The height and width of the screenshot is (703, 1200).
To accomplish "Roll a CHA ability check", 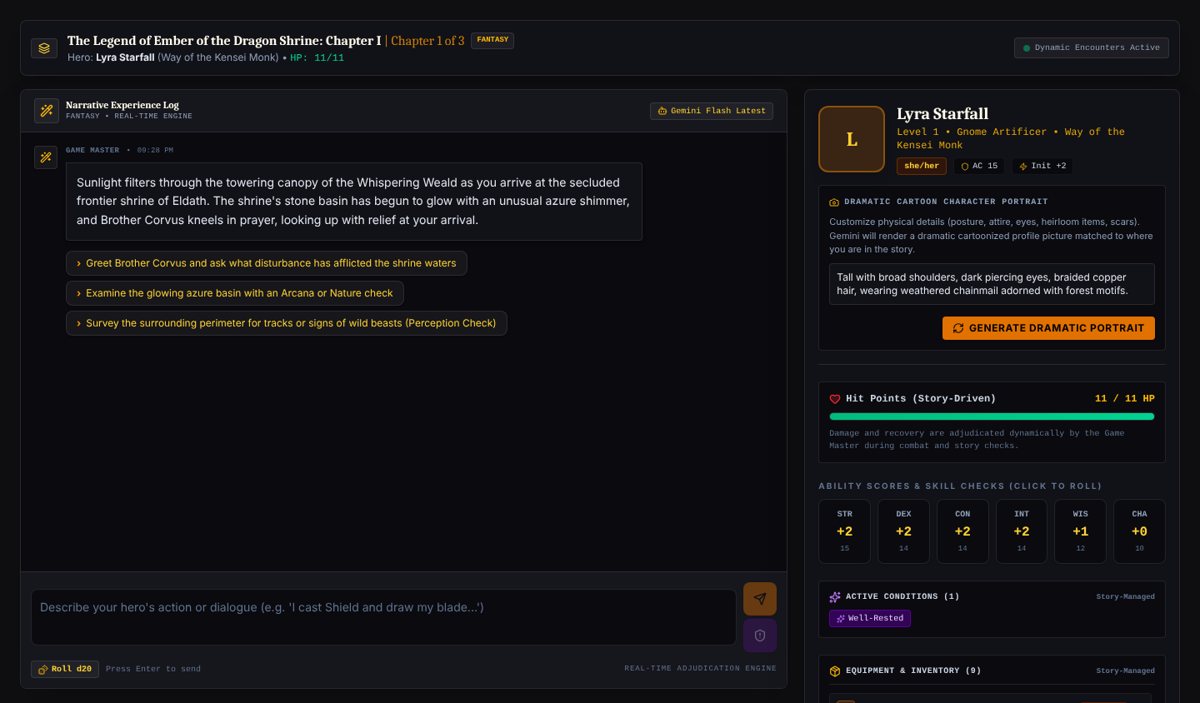I will coord(1140,531).
